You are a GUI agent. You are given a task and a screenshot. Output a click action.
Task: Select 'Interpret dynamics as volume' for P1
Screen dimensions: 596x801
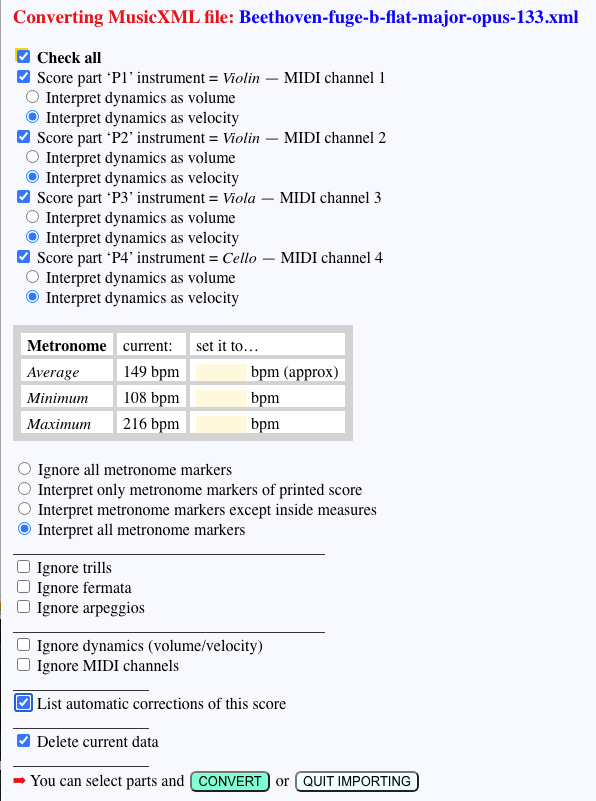(31, 97)
